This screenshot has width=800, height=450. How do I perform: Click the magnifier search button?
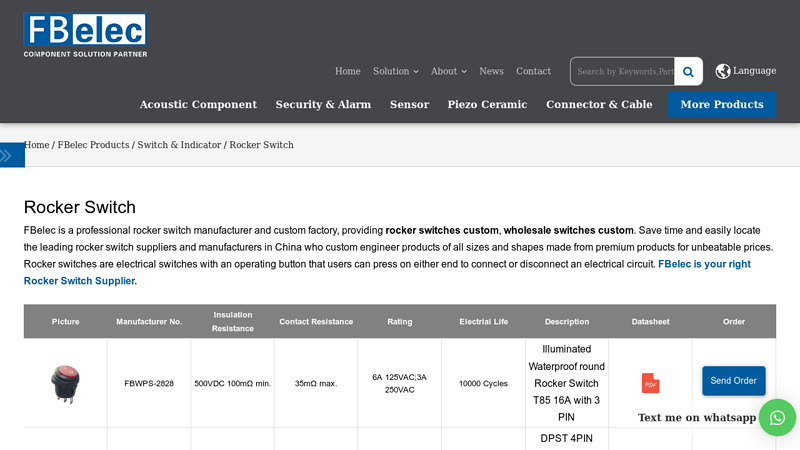click(x=688, y=71)
